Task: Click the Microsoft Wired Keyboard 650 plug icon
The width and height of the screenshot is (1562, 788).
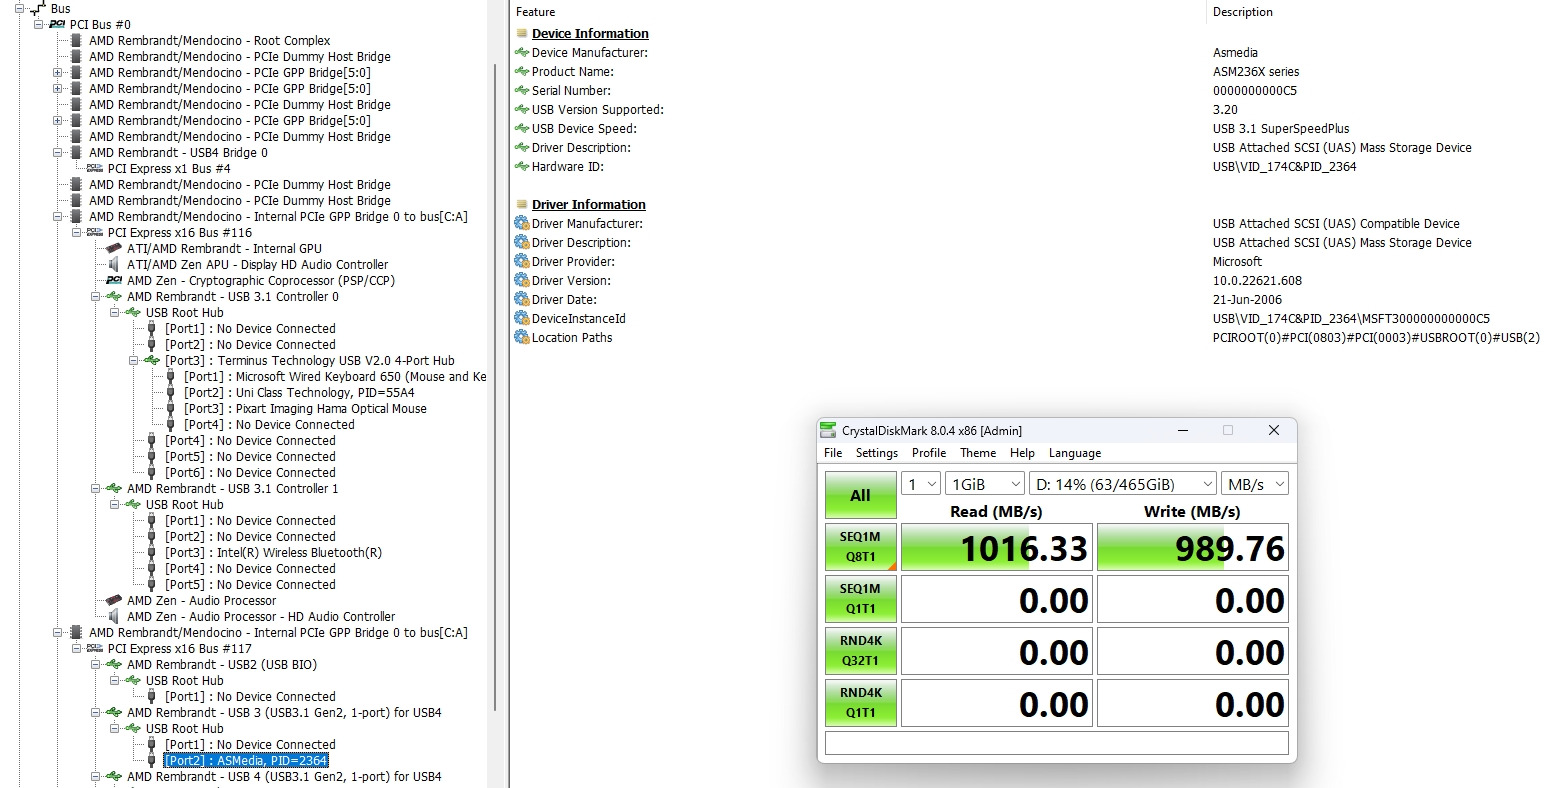Action: 171,376
